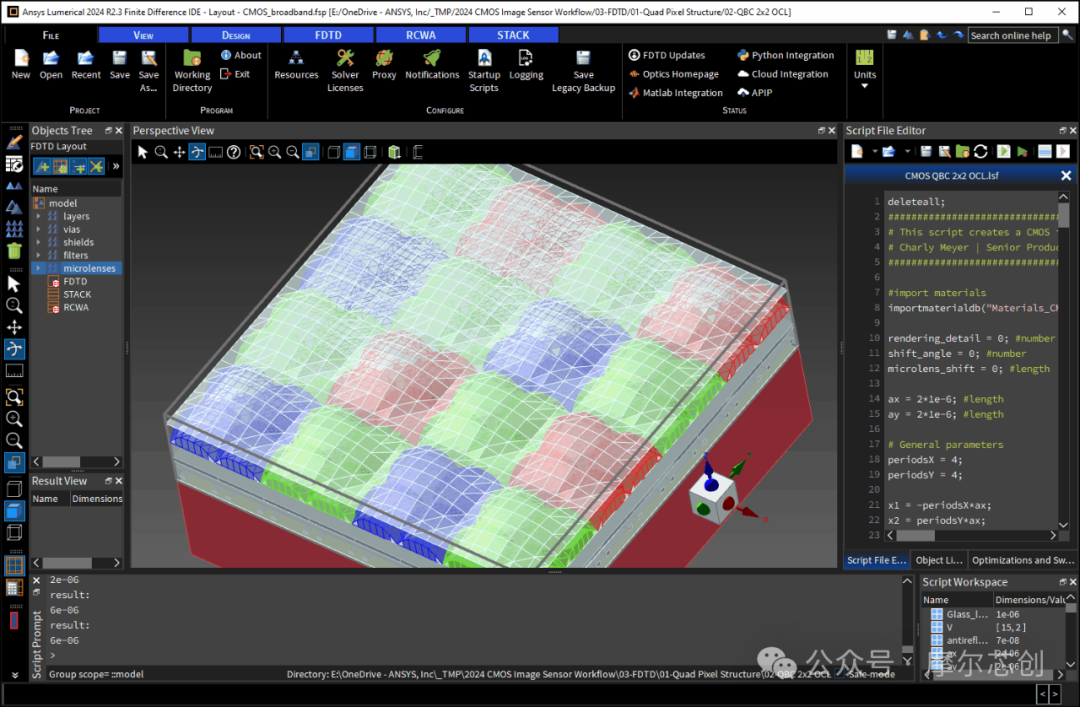
Task: Expand the layers group in Objects Tree
Action: click(39, 216)
